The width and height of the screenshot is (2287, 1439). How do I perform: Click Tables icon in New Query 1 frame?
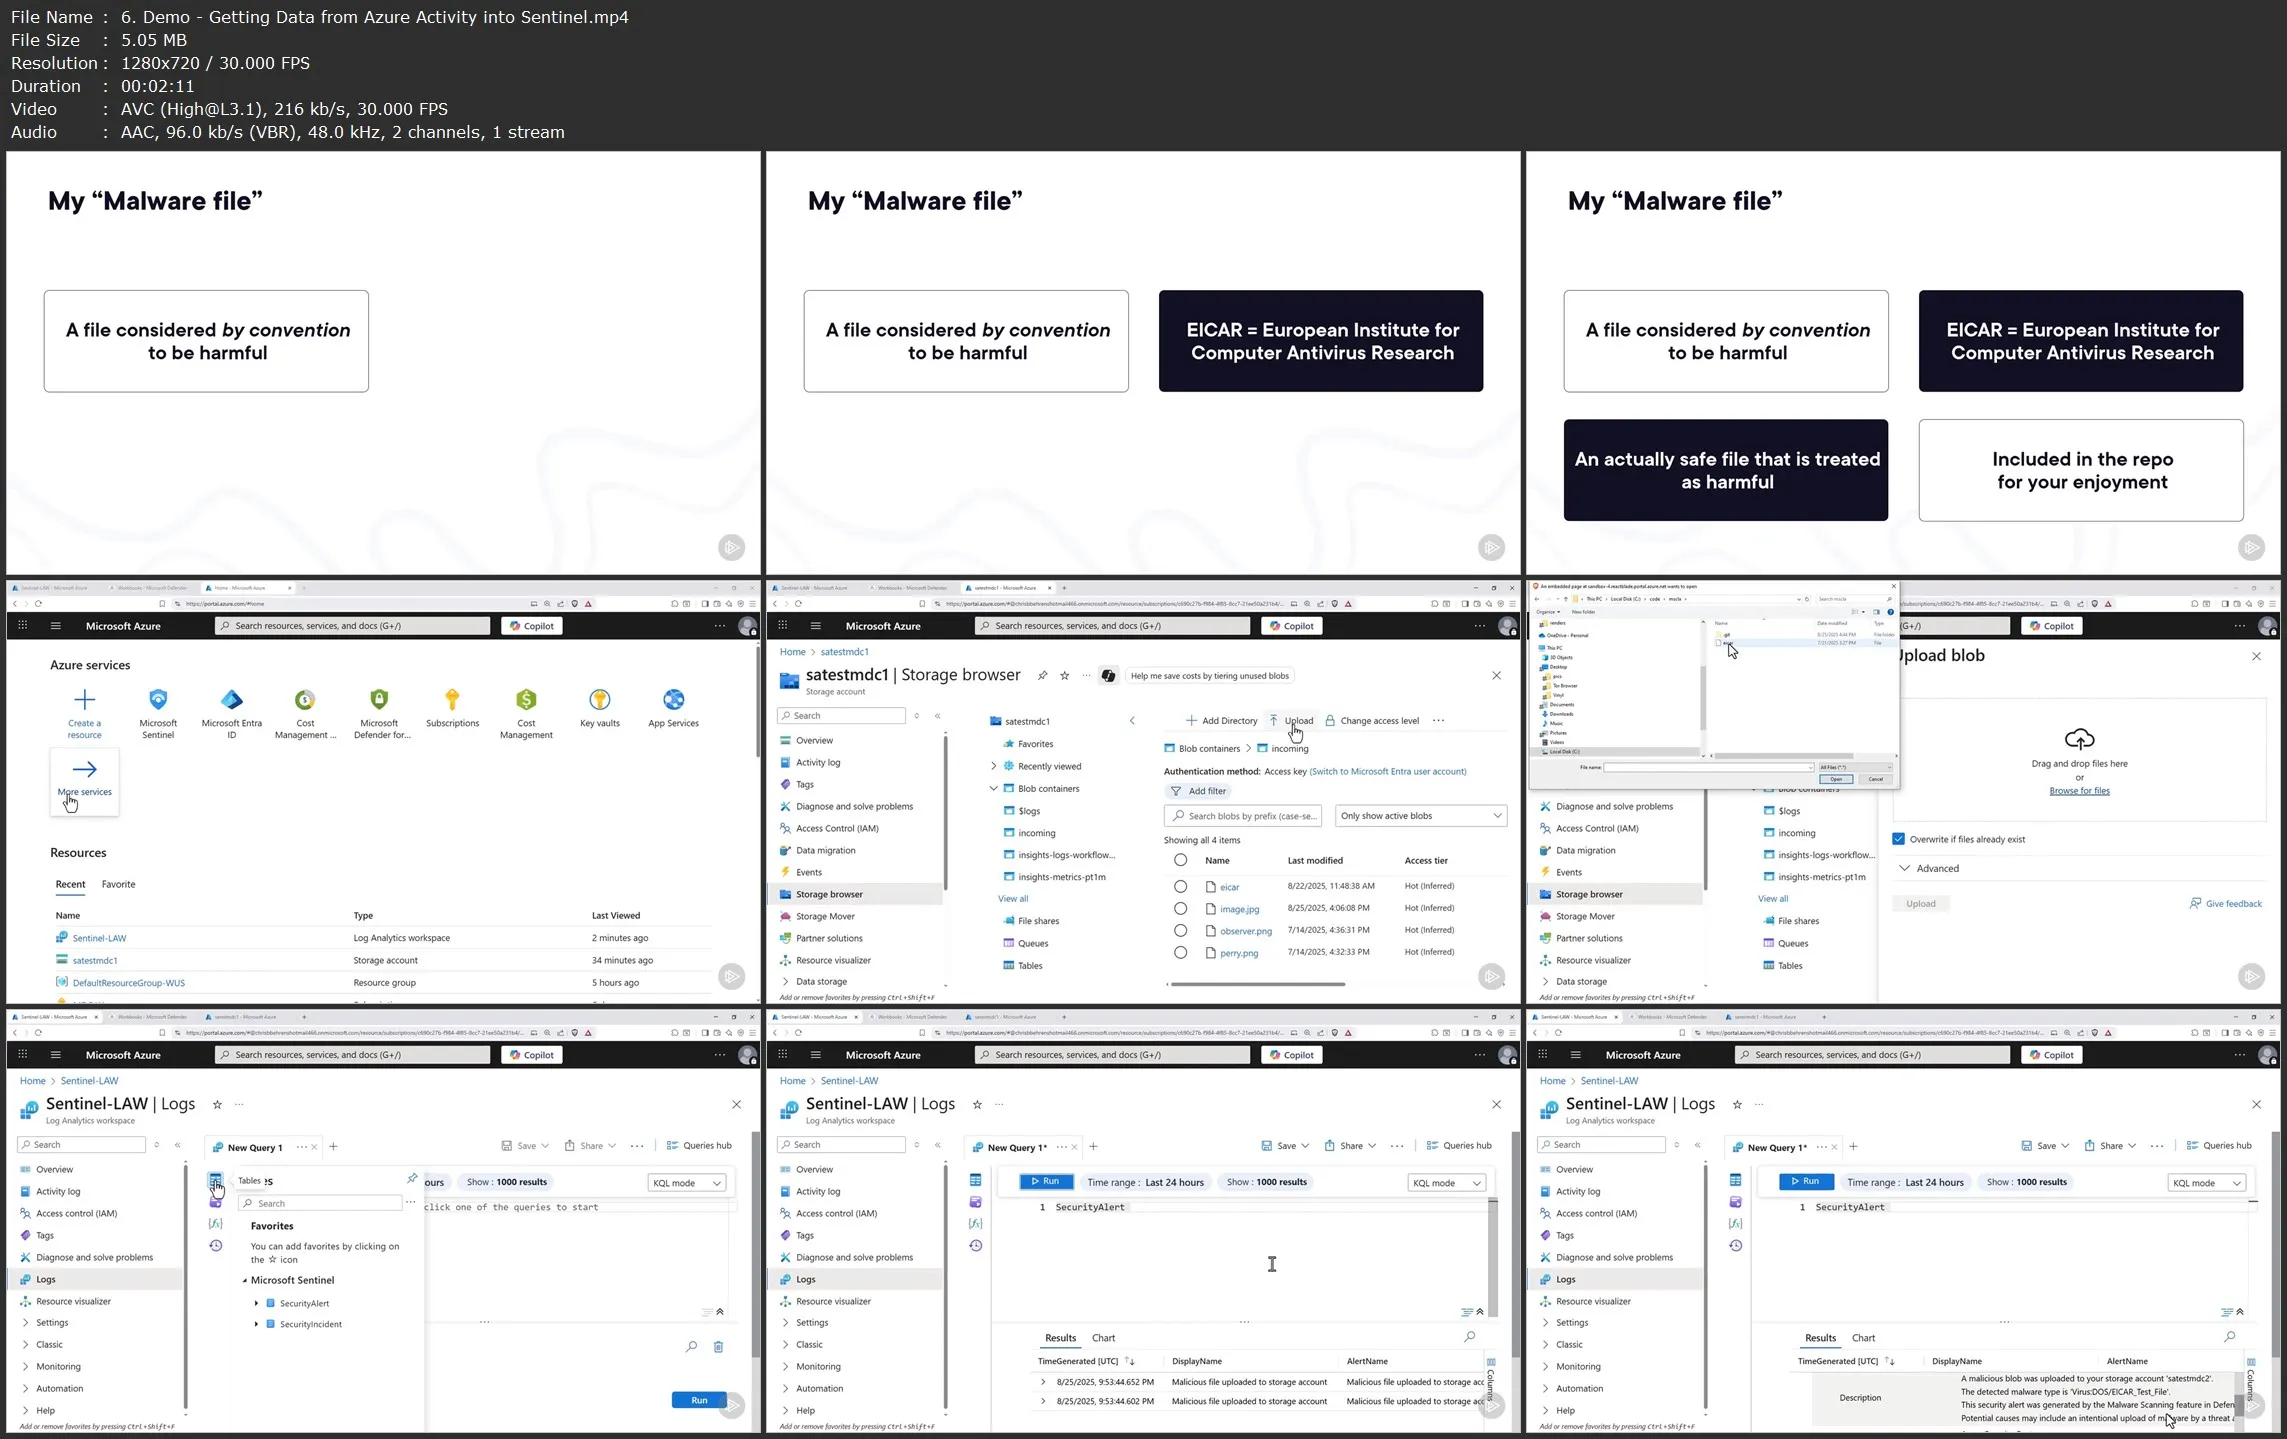tap(215, 1181)
